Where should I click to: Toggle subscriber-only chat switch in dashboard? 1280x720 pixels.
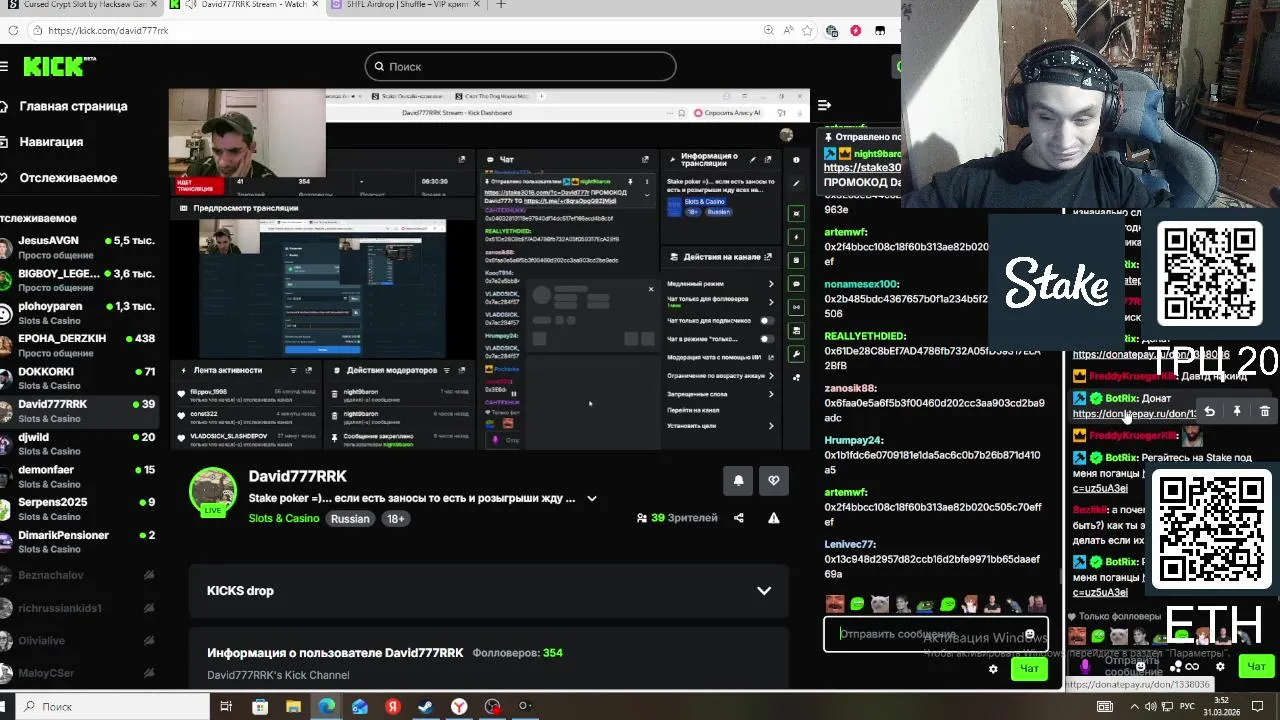pyautogui.click(x=766, y=320)
